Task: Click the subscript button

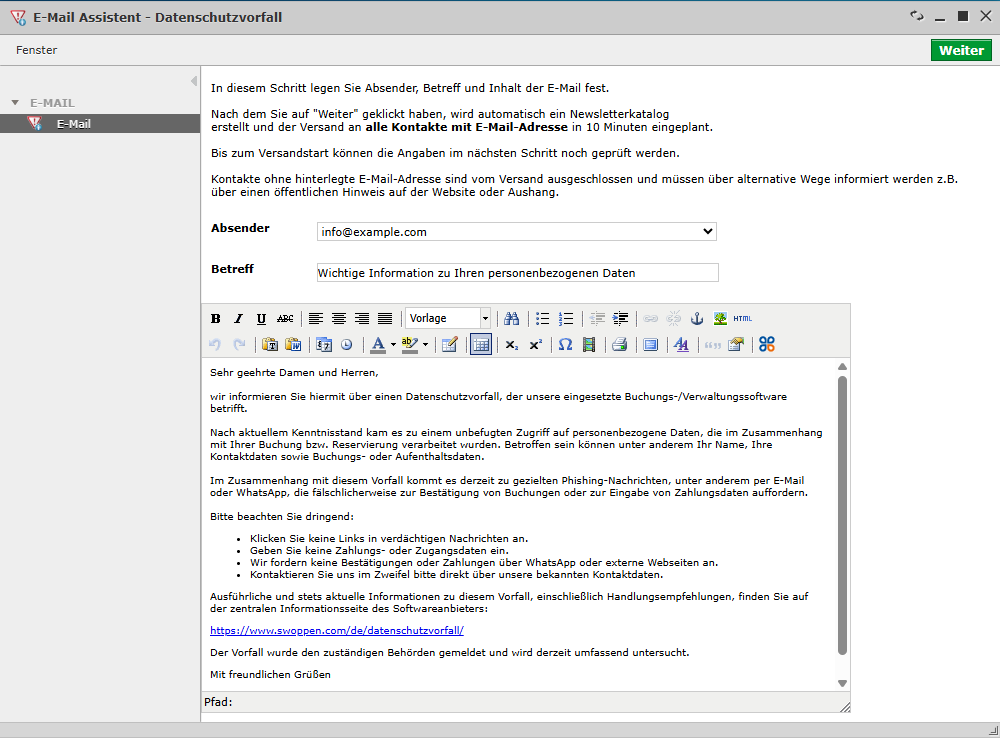Action: pyautogui.click(x=511, y=345)
